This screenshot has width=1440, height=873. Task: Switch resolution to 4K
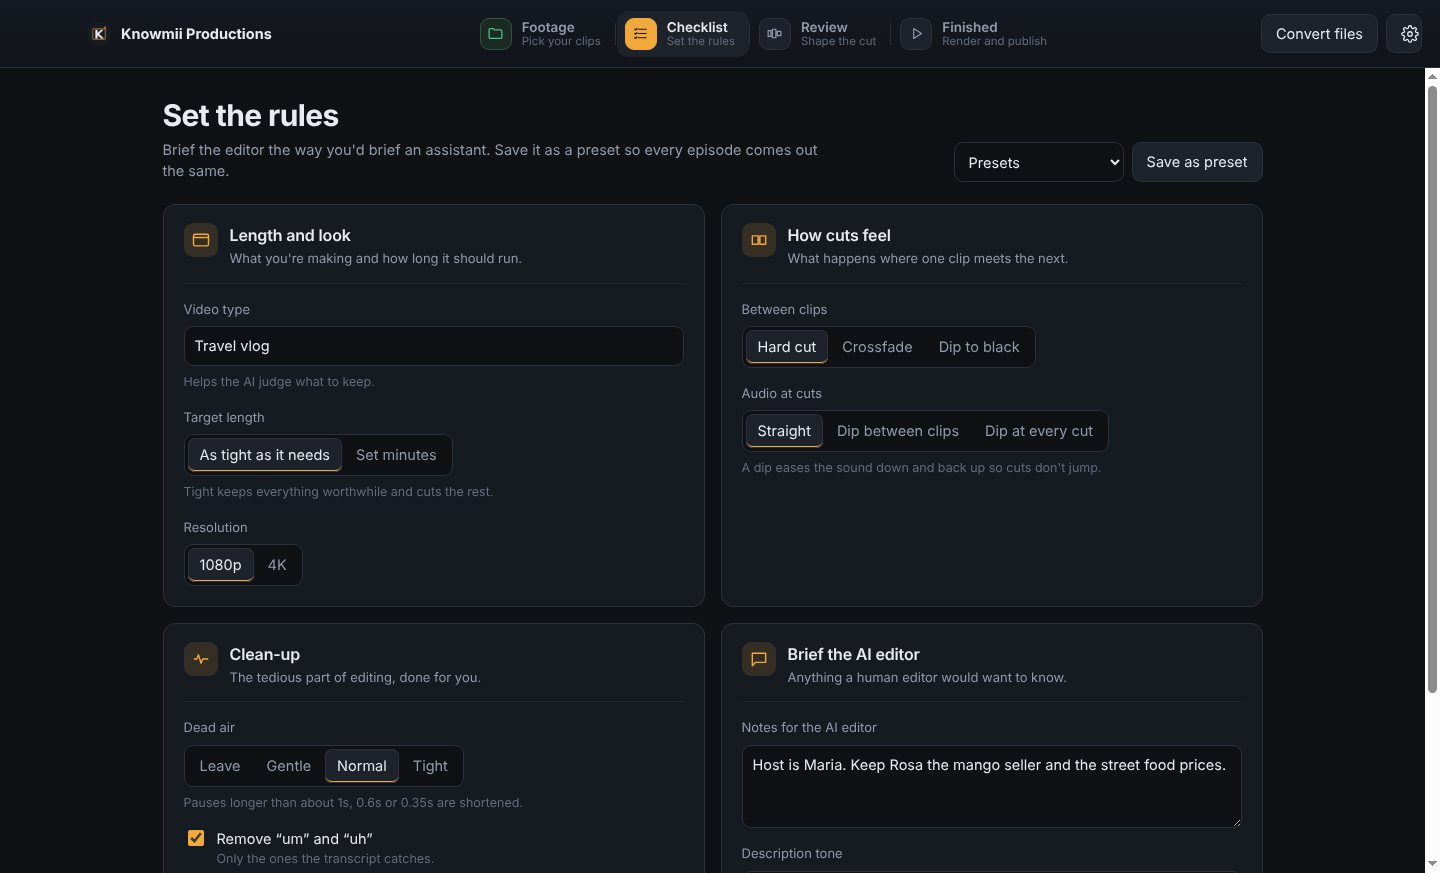click(x=277, y=565)
